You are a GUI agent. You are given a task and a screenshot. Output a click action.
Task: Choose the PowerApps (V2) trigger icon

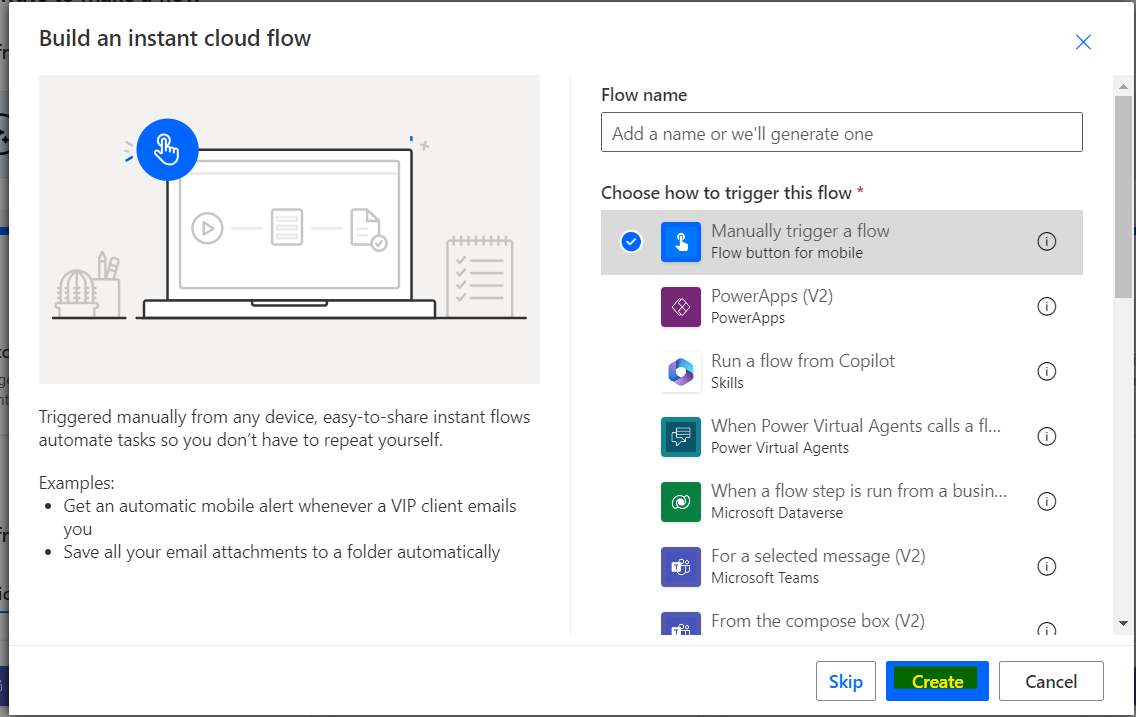pyautogui.click(x=680, y=307)
